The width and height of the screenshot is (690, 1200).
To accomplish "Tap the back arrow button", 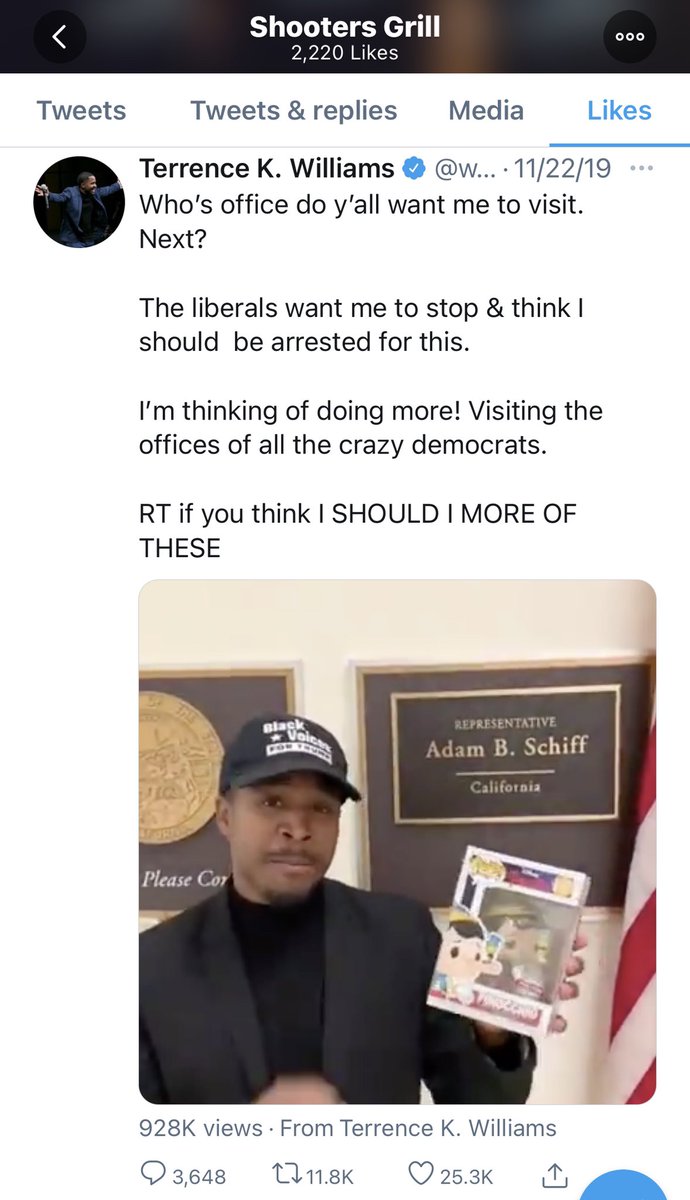I will click(x=59, y=38).
